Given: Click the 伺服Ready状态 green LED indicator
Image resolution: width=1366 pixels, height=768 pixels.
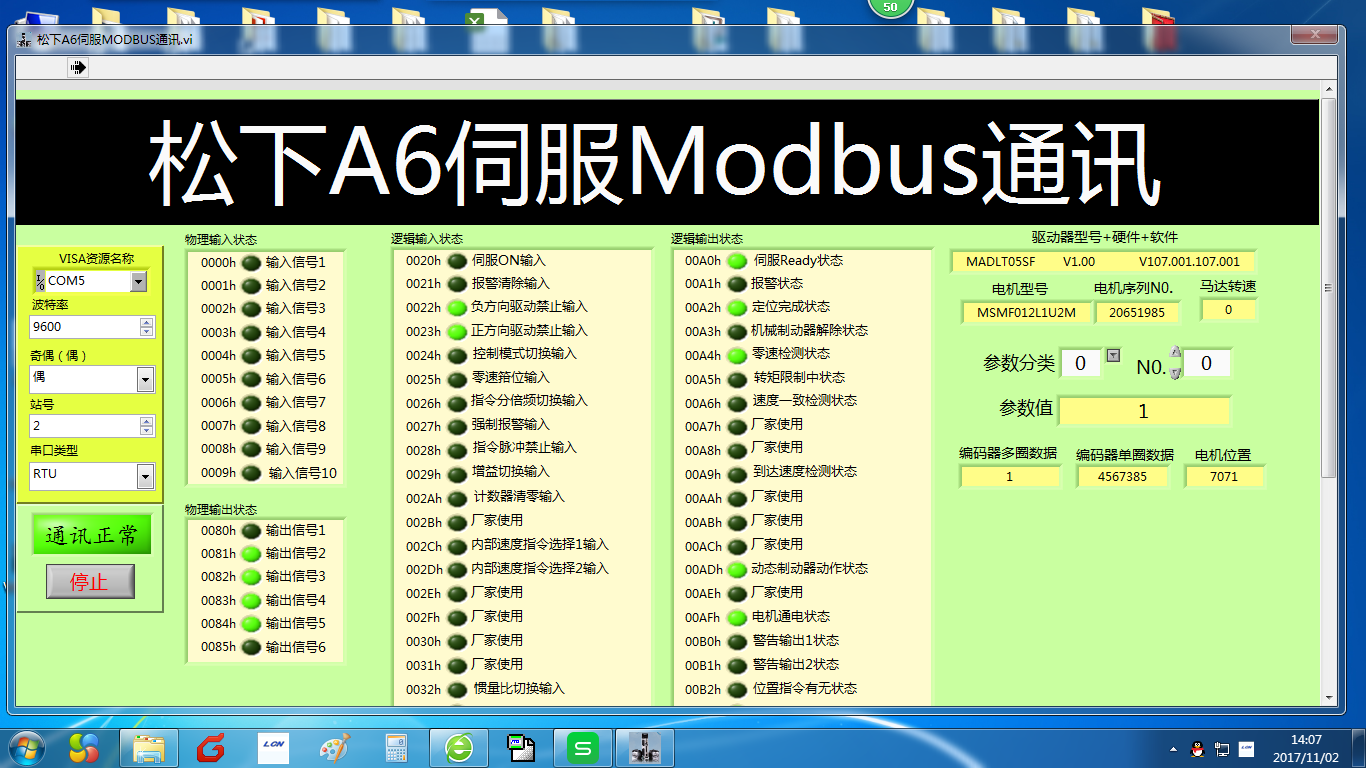Looking at the screenshot, I should [737, 261].
